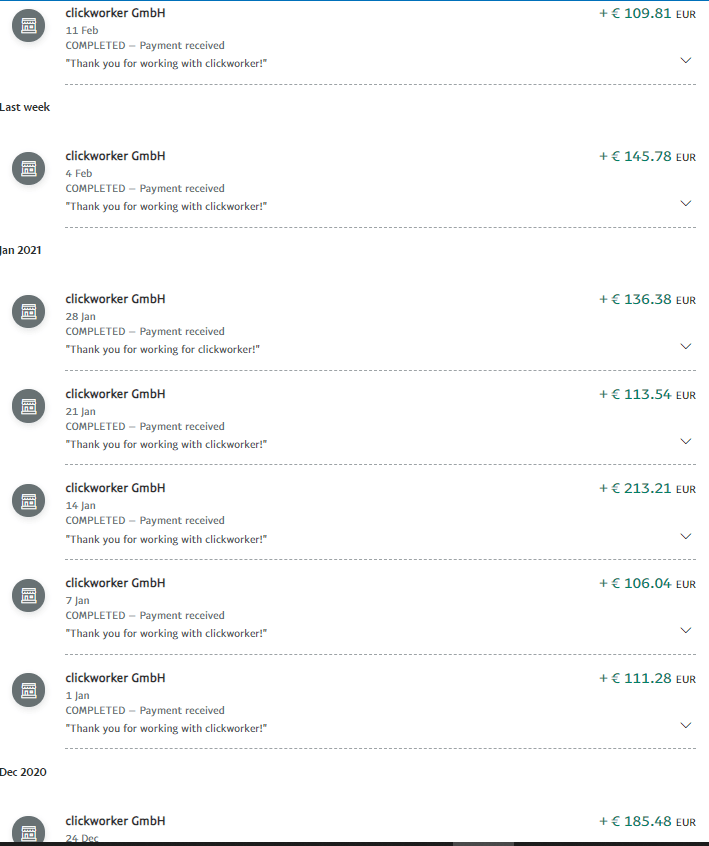Expand the € 106.04 transaction chevron

686,631
